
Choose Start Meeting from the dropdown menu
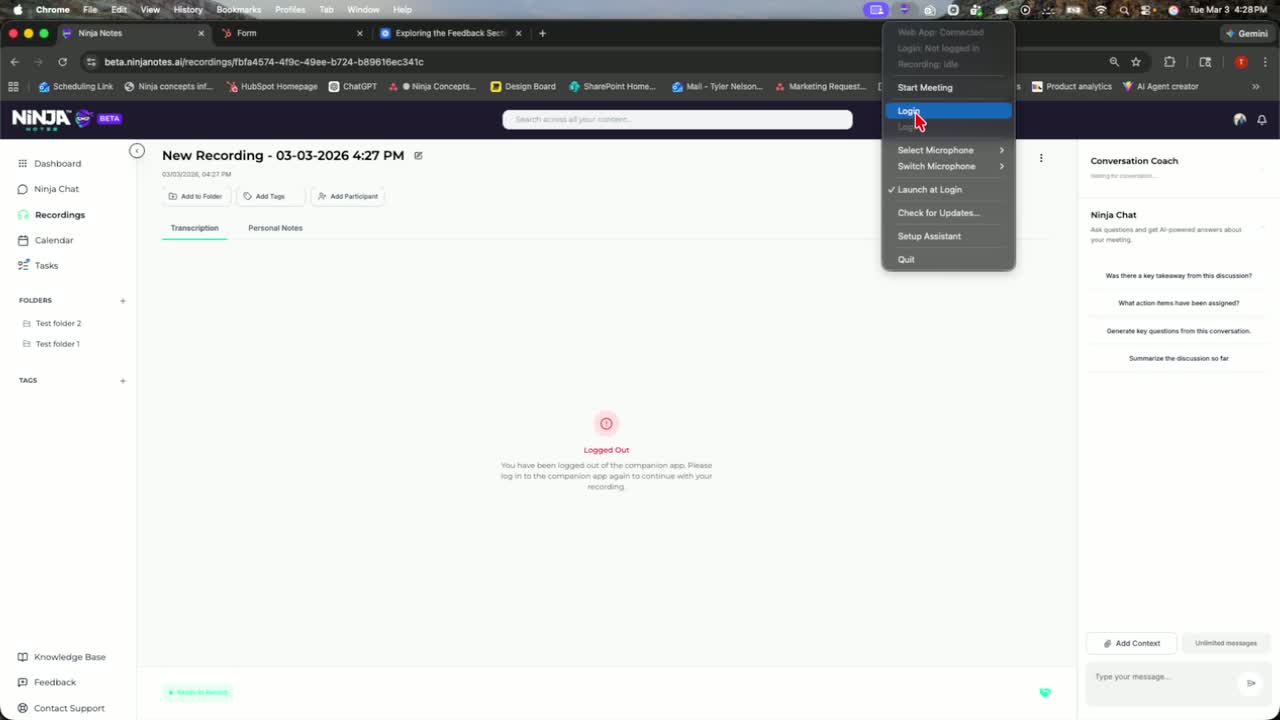coord(948,87)
